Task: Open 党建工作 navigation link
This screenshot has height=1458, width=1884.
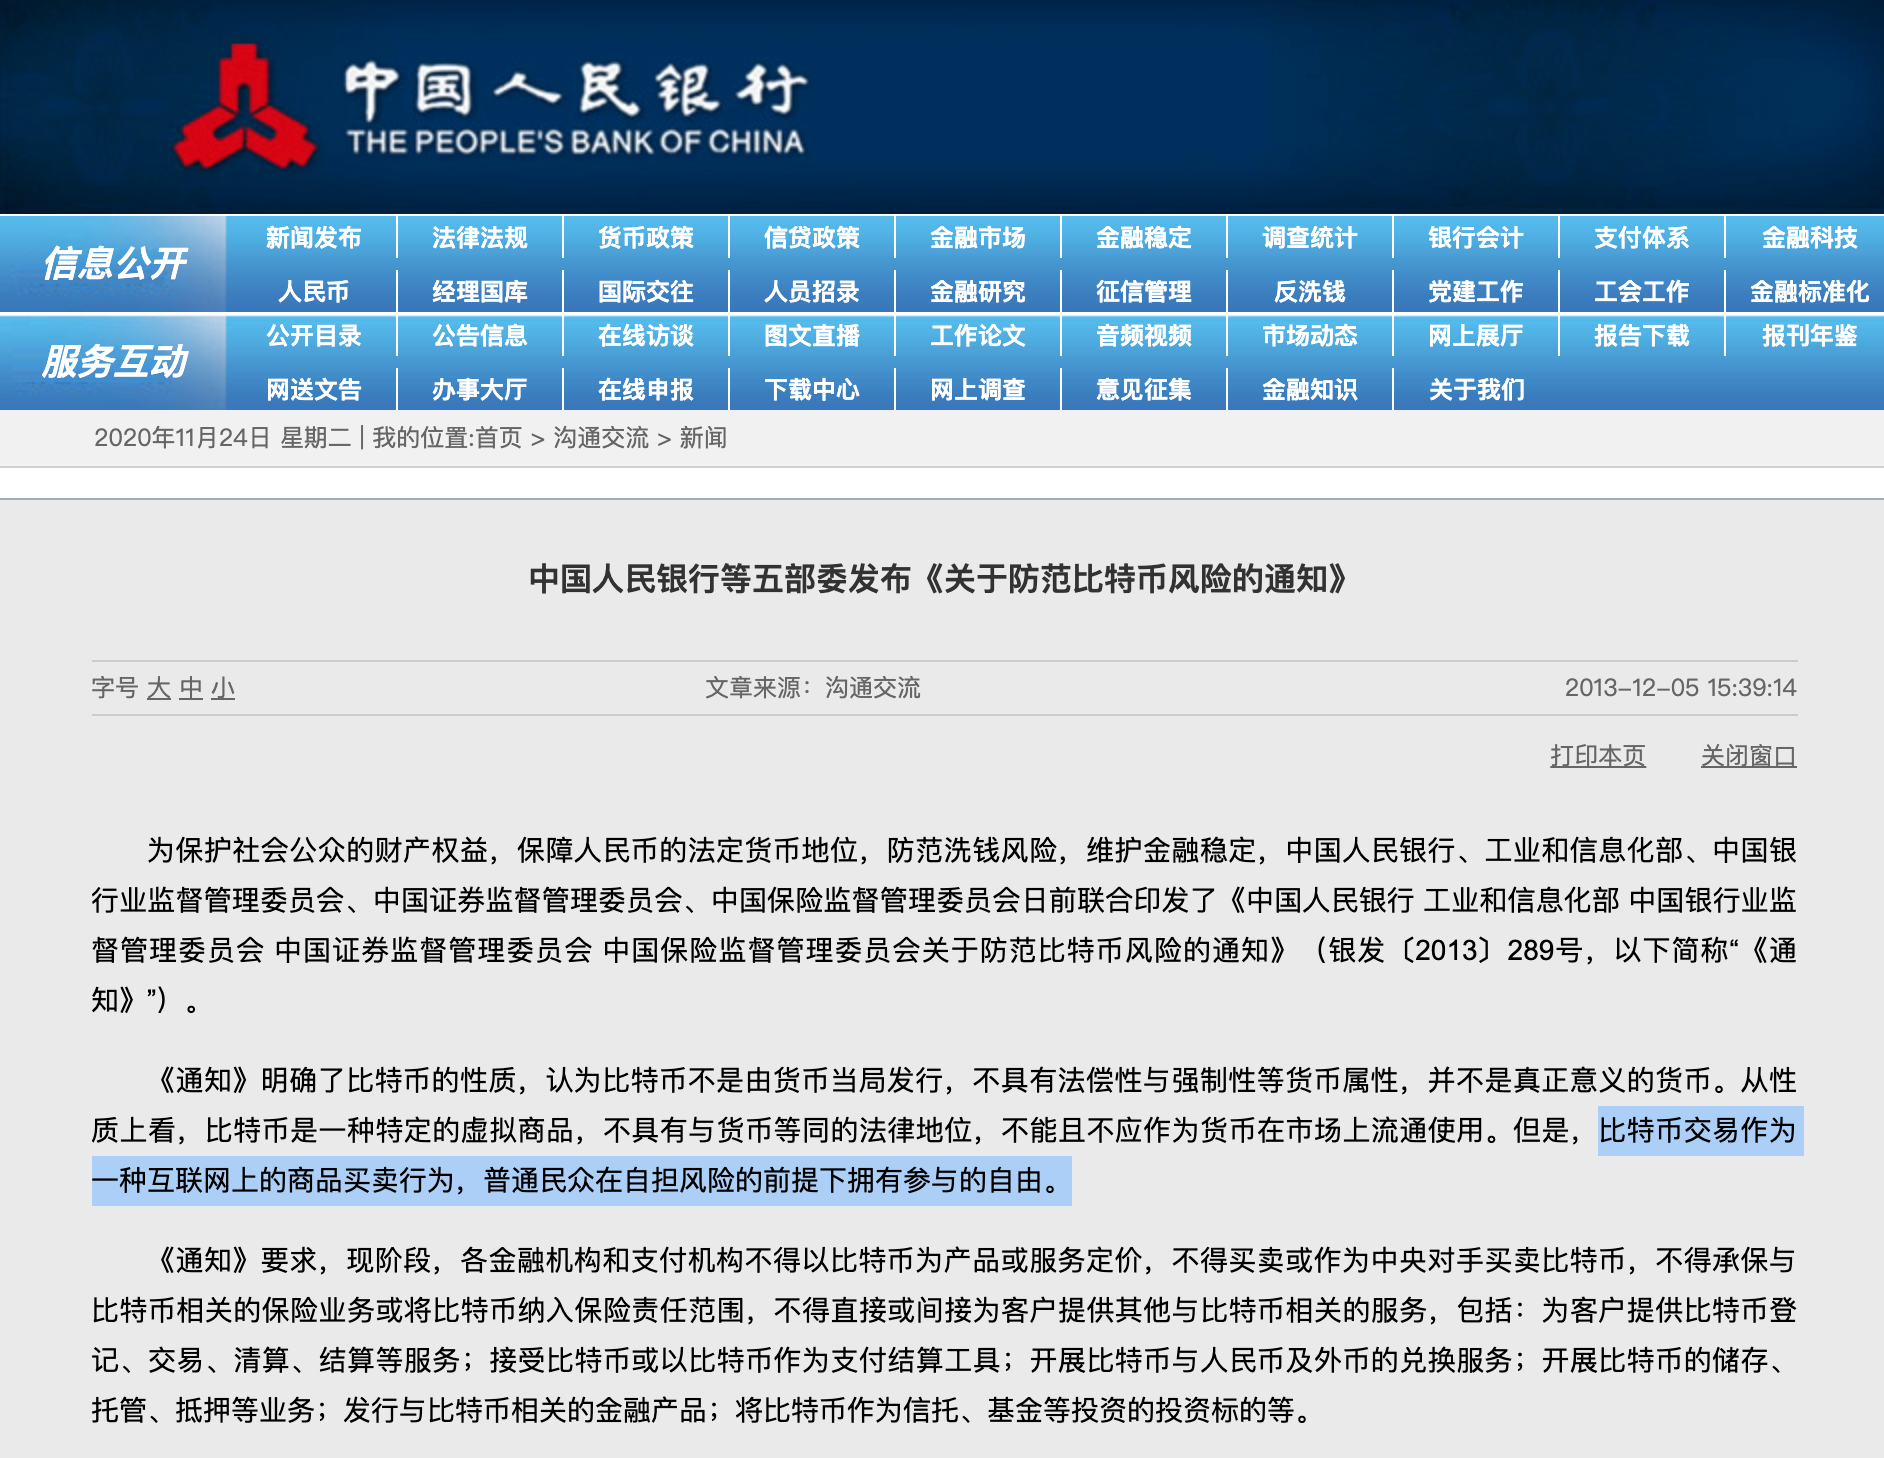Action: 1475,292
